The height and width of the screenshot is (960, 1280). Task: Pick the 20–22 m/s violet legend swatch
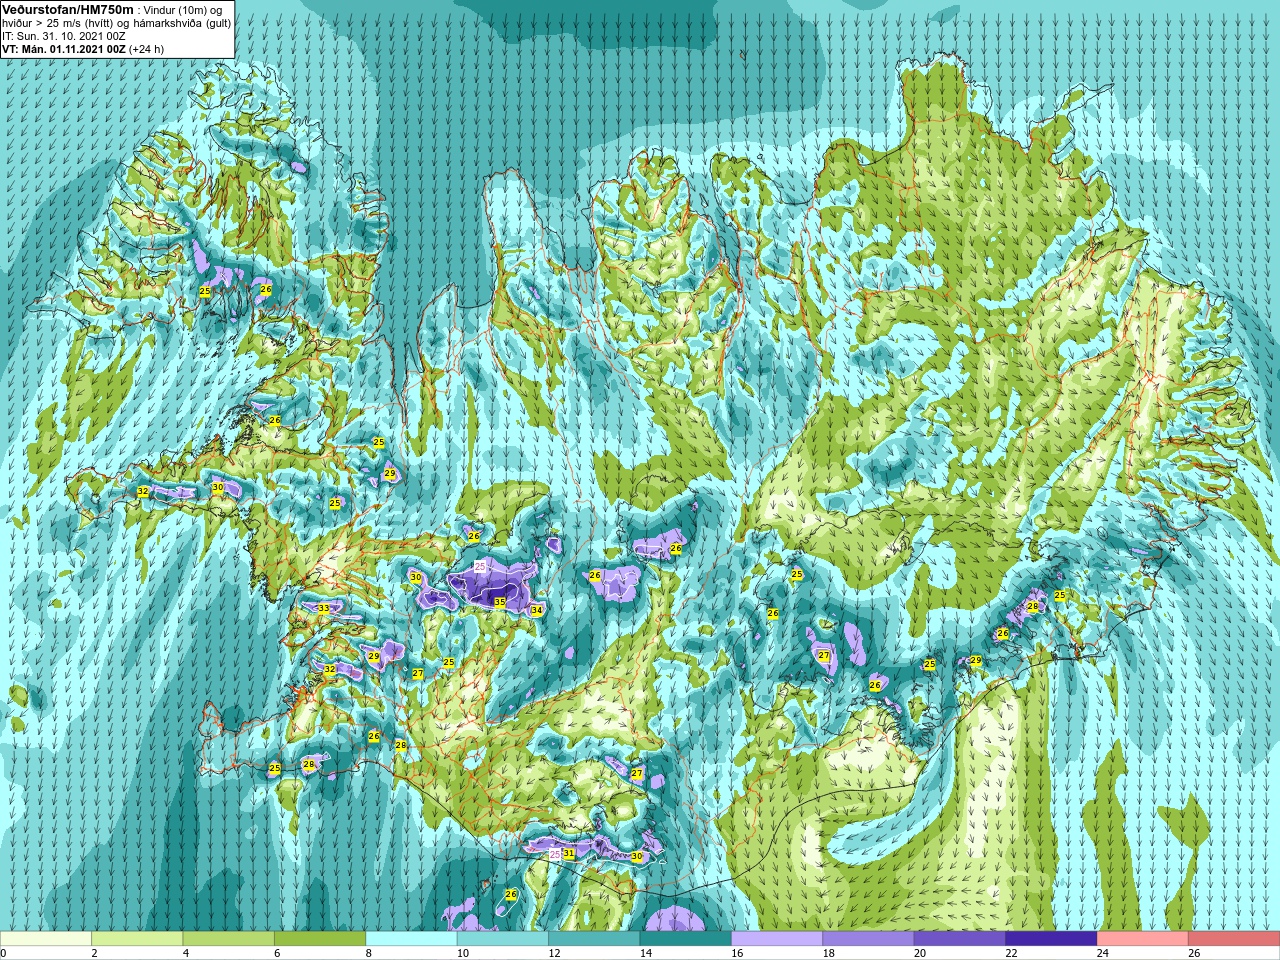point(960,939)
